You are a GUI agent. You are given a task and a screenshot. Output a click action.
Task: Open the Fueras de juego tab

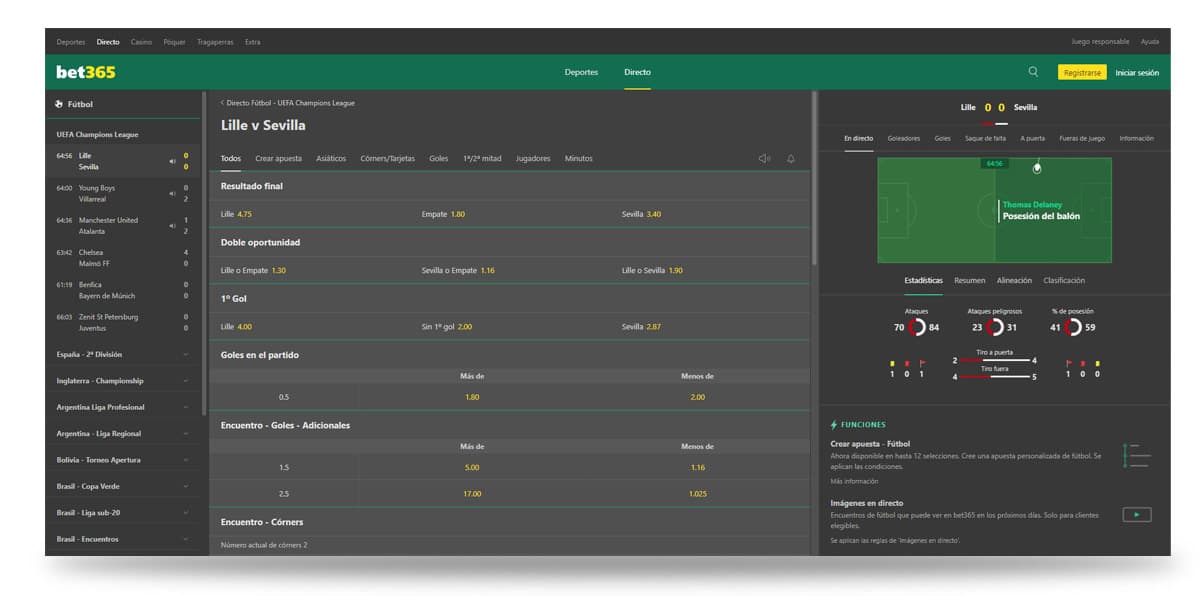click(x=1082, y=138)
